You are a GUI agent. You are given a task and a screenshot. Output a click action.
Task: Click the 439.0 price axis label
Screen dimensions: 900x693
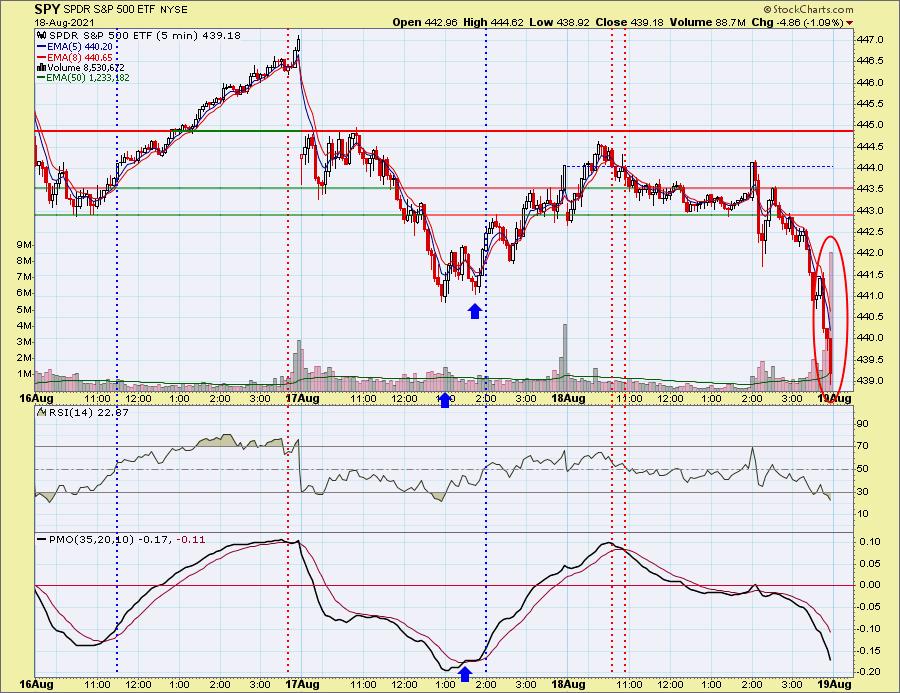pos(871,381)
